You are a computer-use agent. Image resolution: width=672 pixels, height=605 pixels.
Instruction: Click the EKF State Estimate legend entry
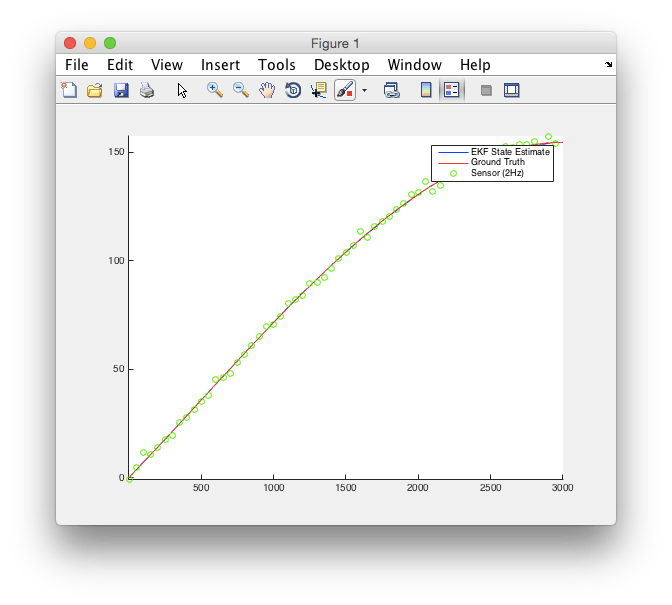[x=510, y=152]
